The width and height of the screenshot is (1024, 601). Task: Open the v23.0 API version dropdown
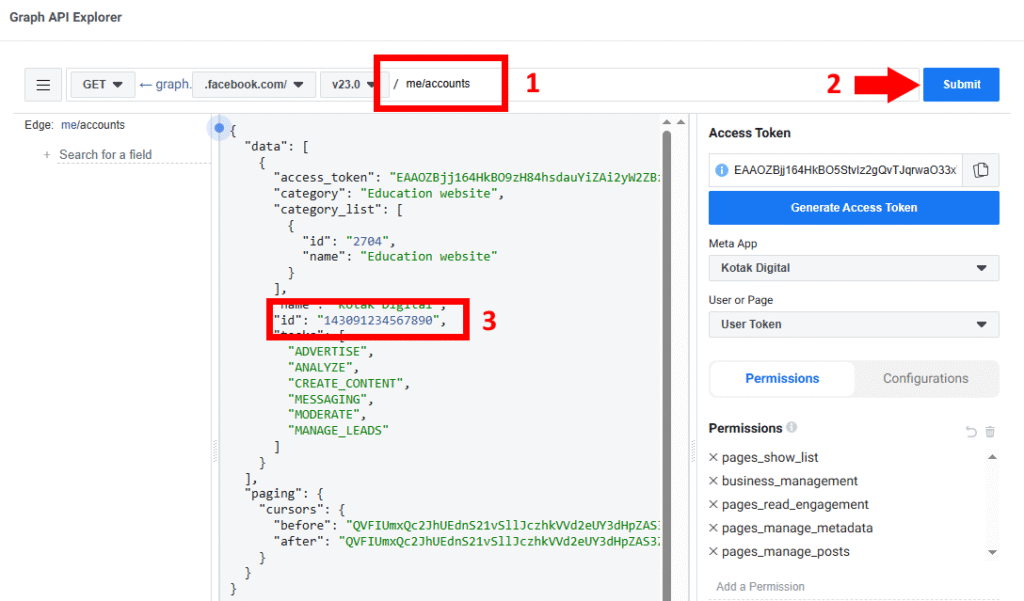coord(353,85)
